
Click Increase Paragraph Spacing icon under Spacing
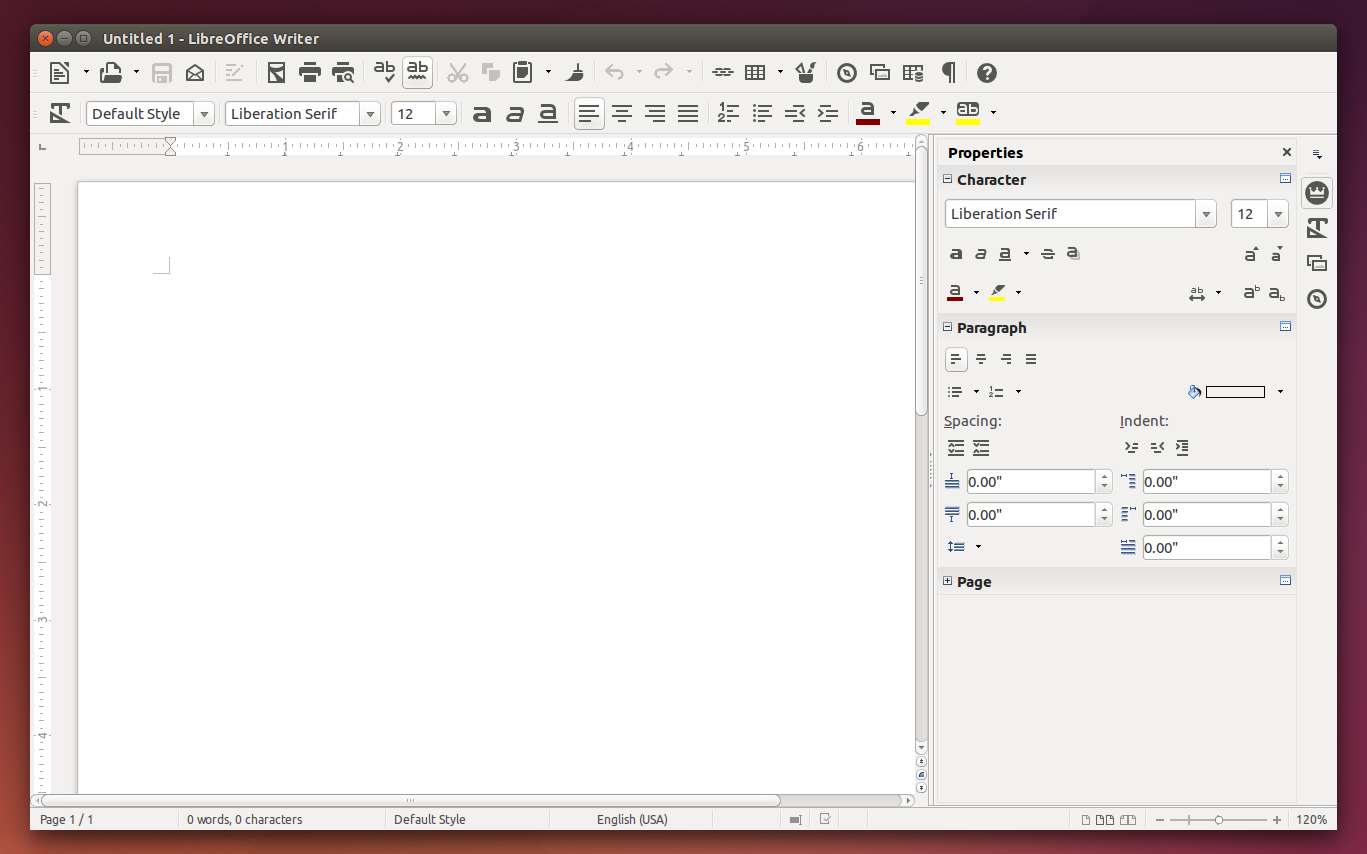click(x=956, y=448)
